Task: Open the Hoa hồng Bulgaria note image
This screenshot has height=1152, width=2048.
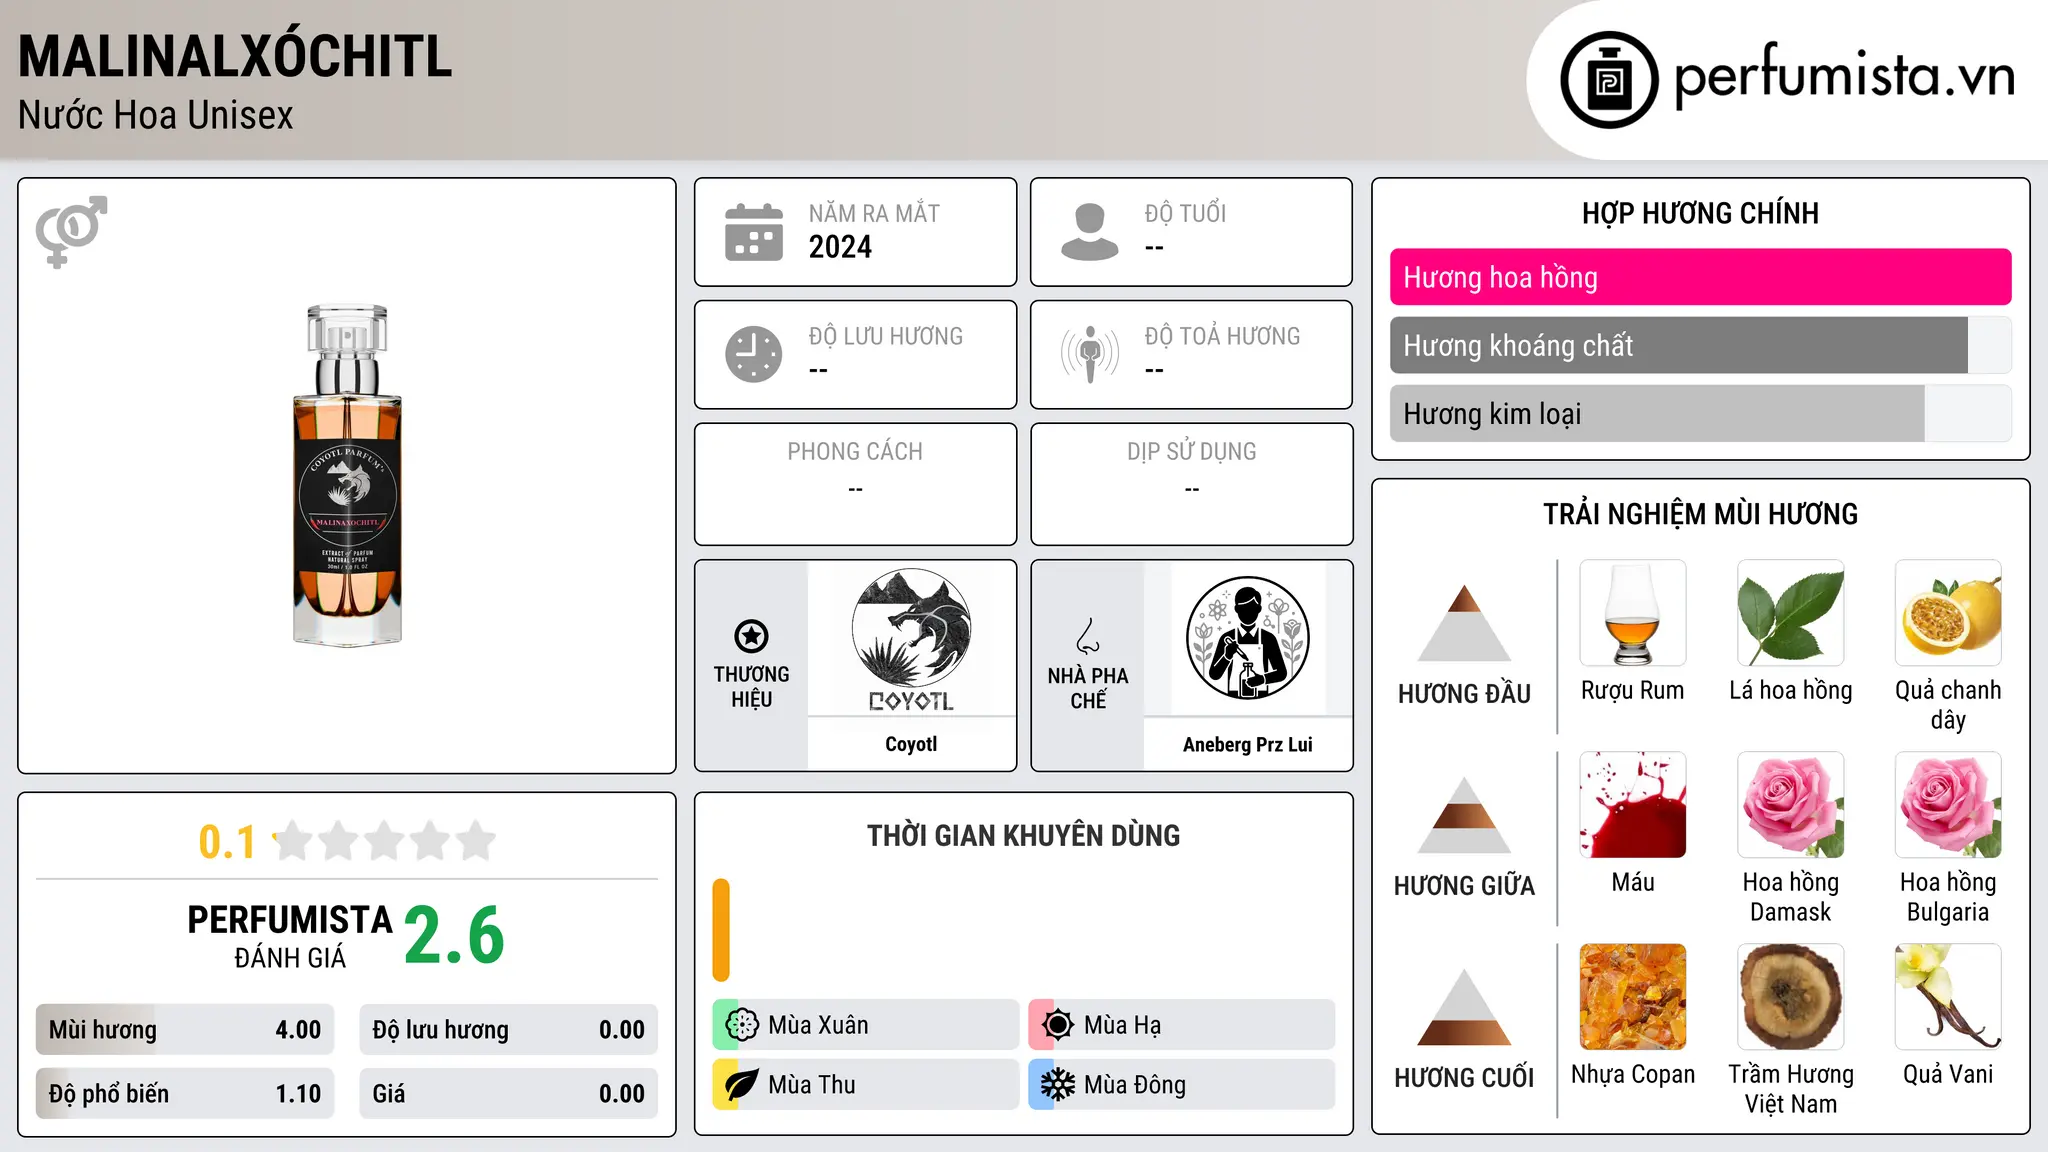Action: click(x=1948, y=805)
